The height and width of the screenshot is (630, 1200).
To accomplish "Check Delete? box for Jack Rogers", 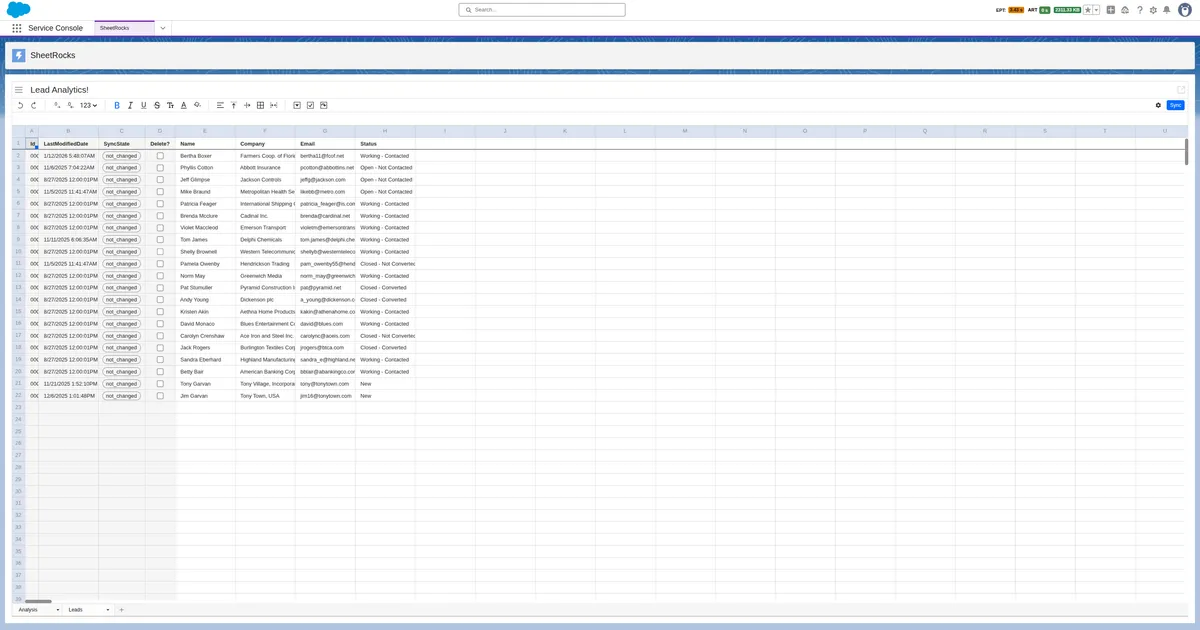I will [x=160, y=348].
